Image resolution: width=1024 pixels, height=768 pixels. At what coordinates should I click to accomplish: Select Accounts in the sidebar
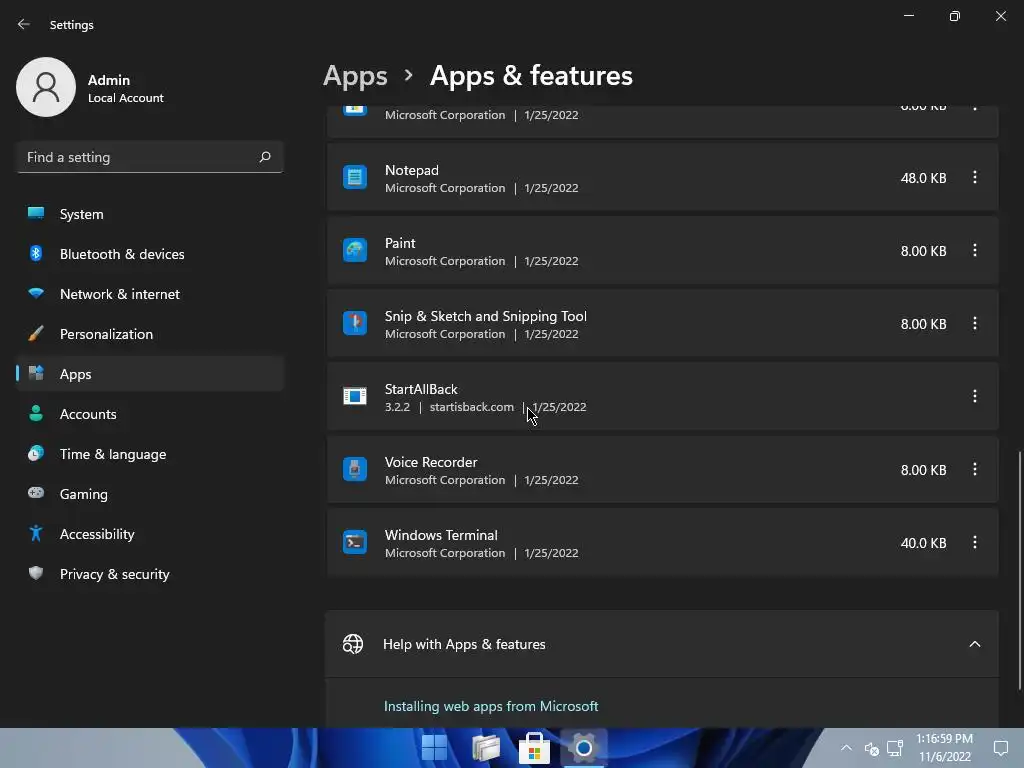pyautogui.click(x=150, y=414)
